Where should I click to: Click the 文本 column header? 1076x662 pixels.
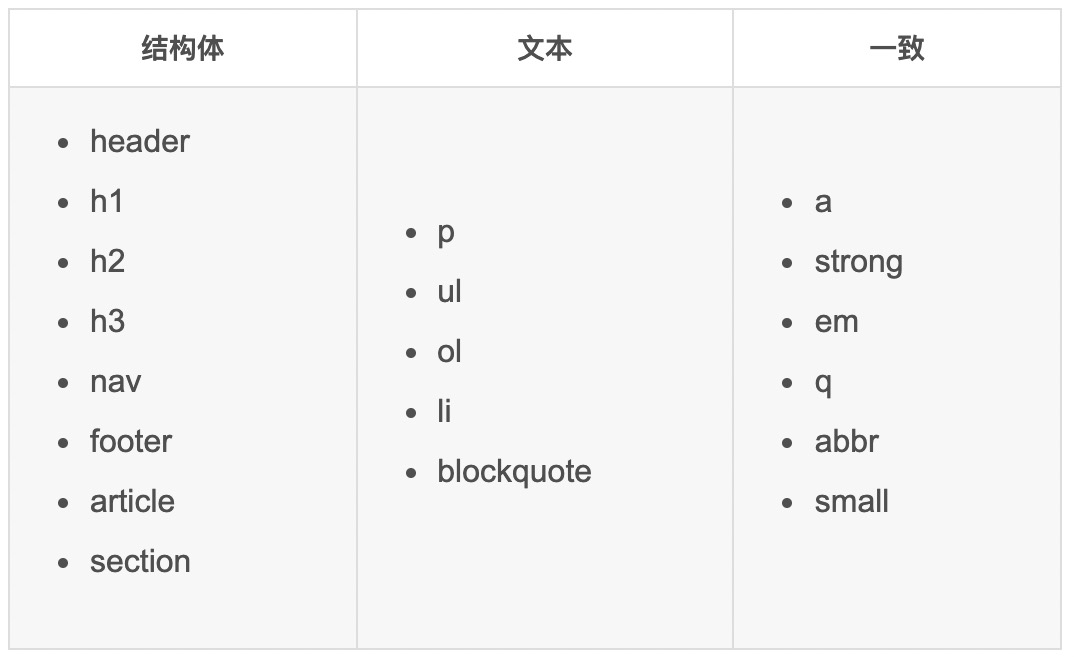click(545, 49)
